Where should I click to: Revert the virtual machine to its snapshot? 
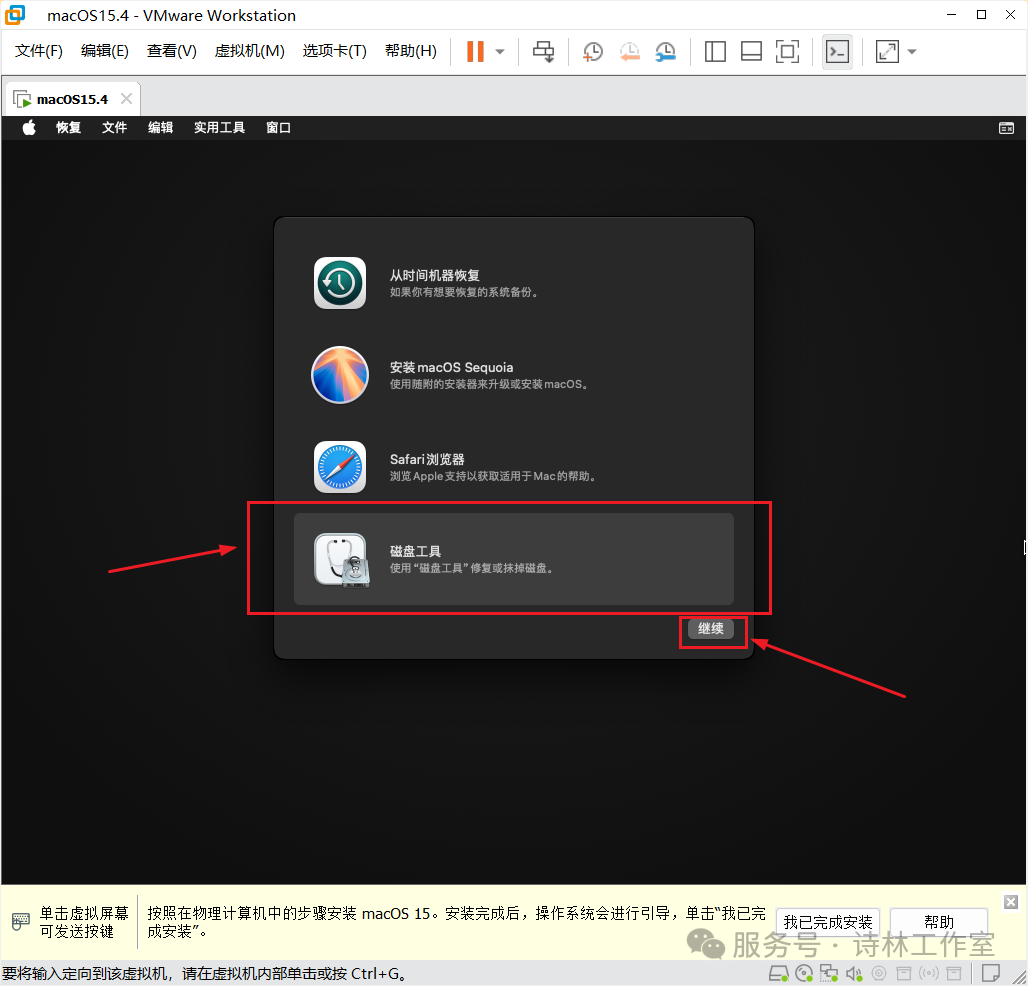[629, 51]
